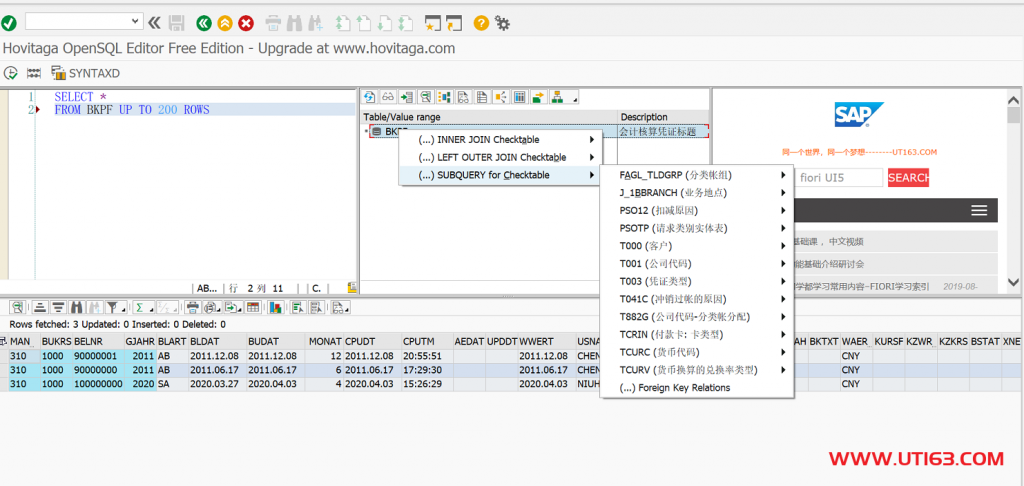Open INNER JOIN Checktable submenu
The height and width of the screenshot is (486, 1024).
pos(500,140)
